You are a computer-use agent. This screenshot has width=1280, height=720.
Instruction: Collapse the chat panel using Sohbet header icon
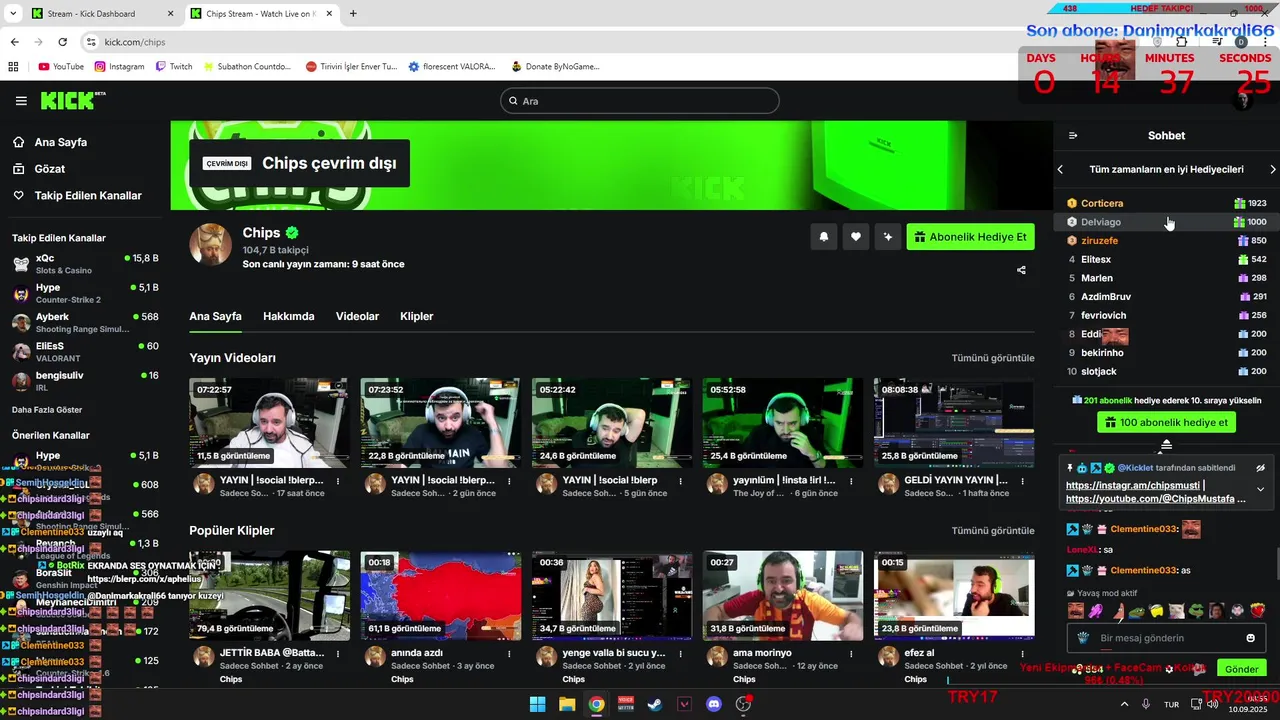point(1073,135)
